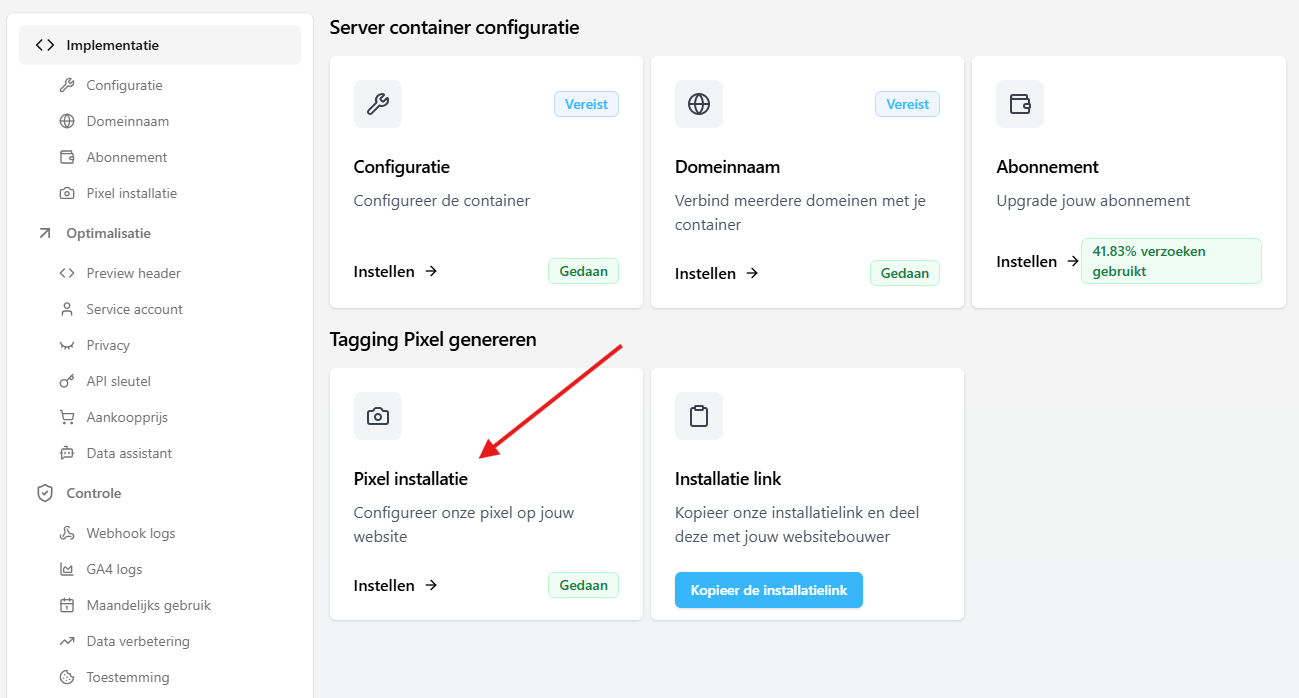Click Instellen on the Pixel installatie card

click(x=395, y=585)
